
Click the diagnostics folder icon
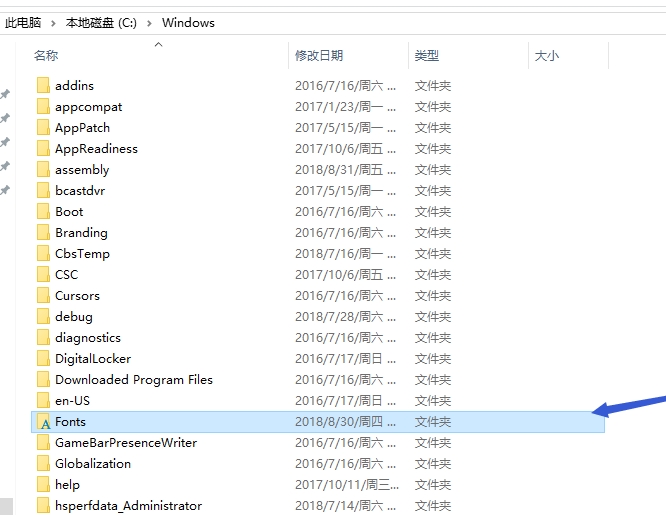click(43, 337)
